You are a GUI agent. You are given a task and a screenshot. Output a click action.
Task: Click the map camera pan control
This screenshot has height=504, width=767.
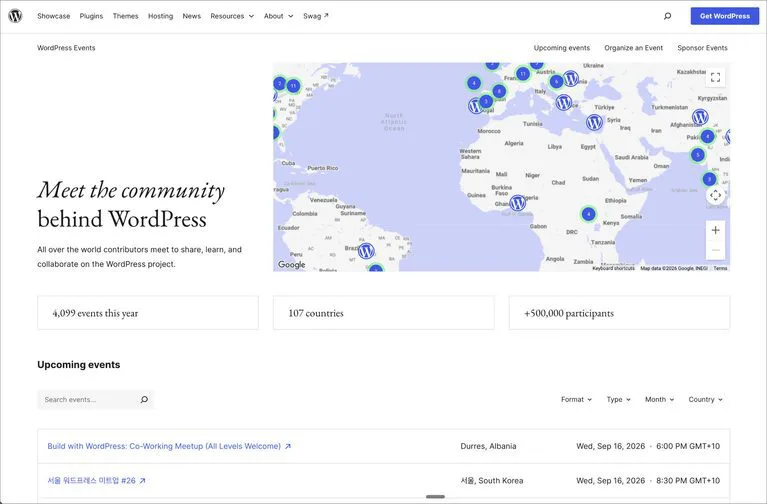(x=715, y=195)
